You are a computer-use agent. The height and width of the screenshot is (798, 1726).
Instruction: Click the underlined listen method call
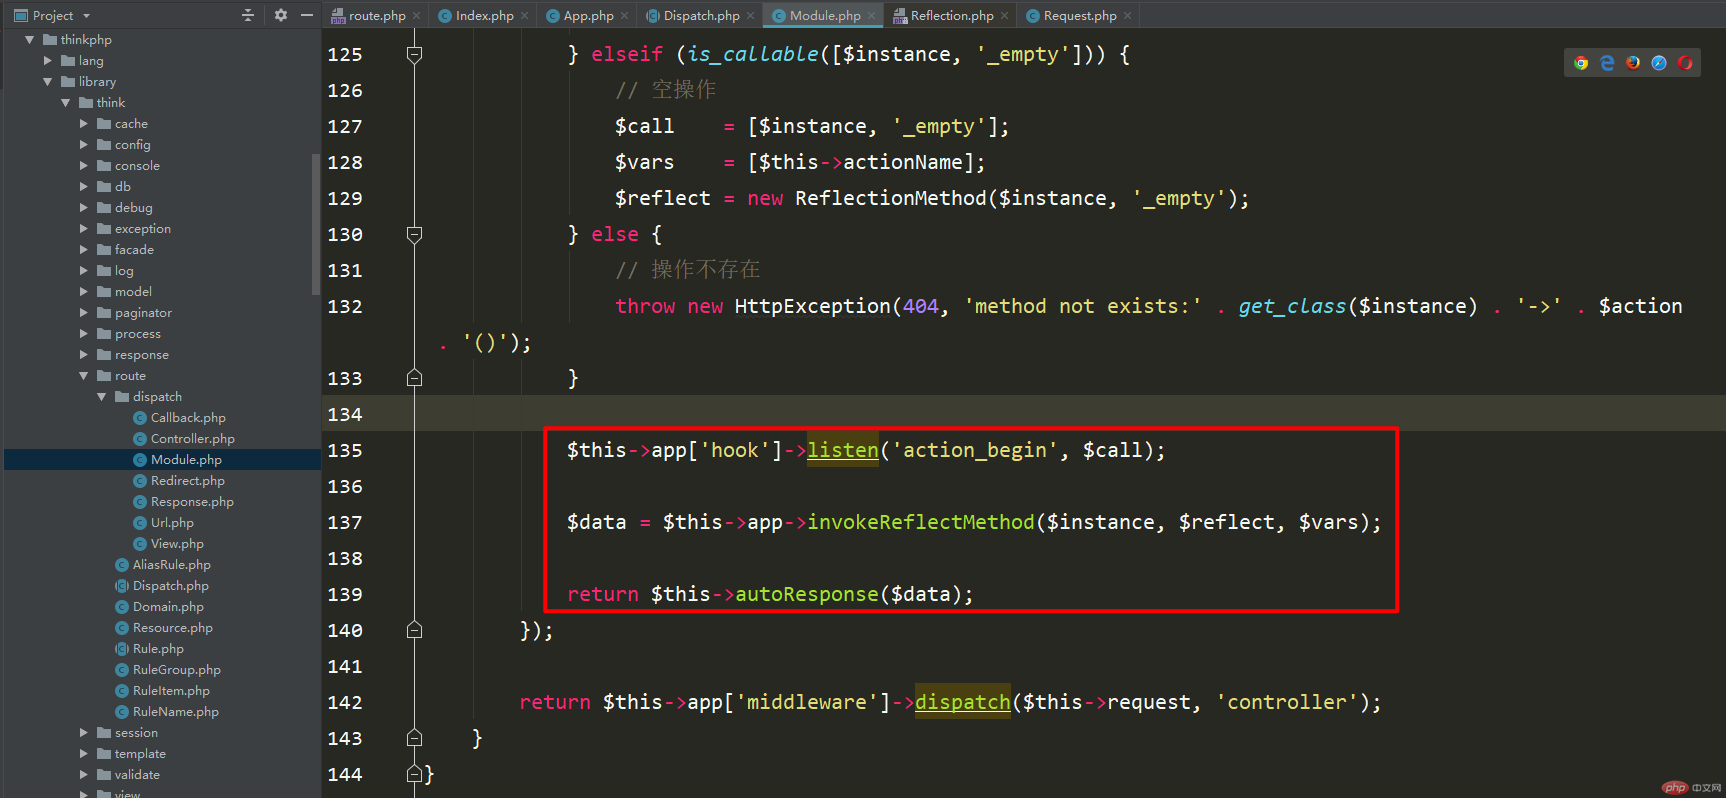point(843,450)
